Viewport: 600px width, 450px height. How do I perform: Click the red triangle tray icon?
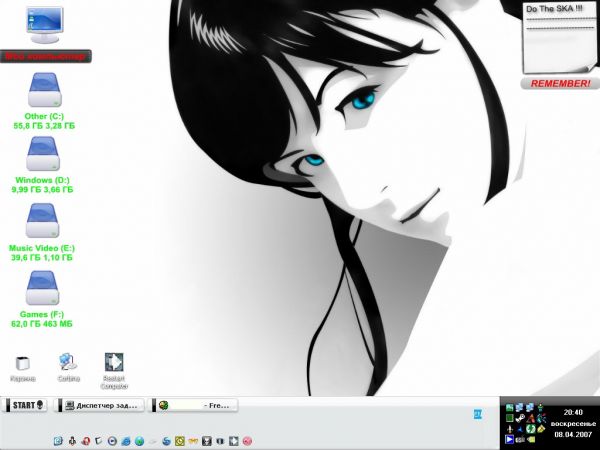tap(530, 418)
